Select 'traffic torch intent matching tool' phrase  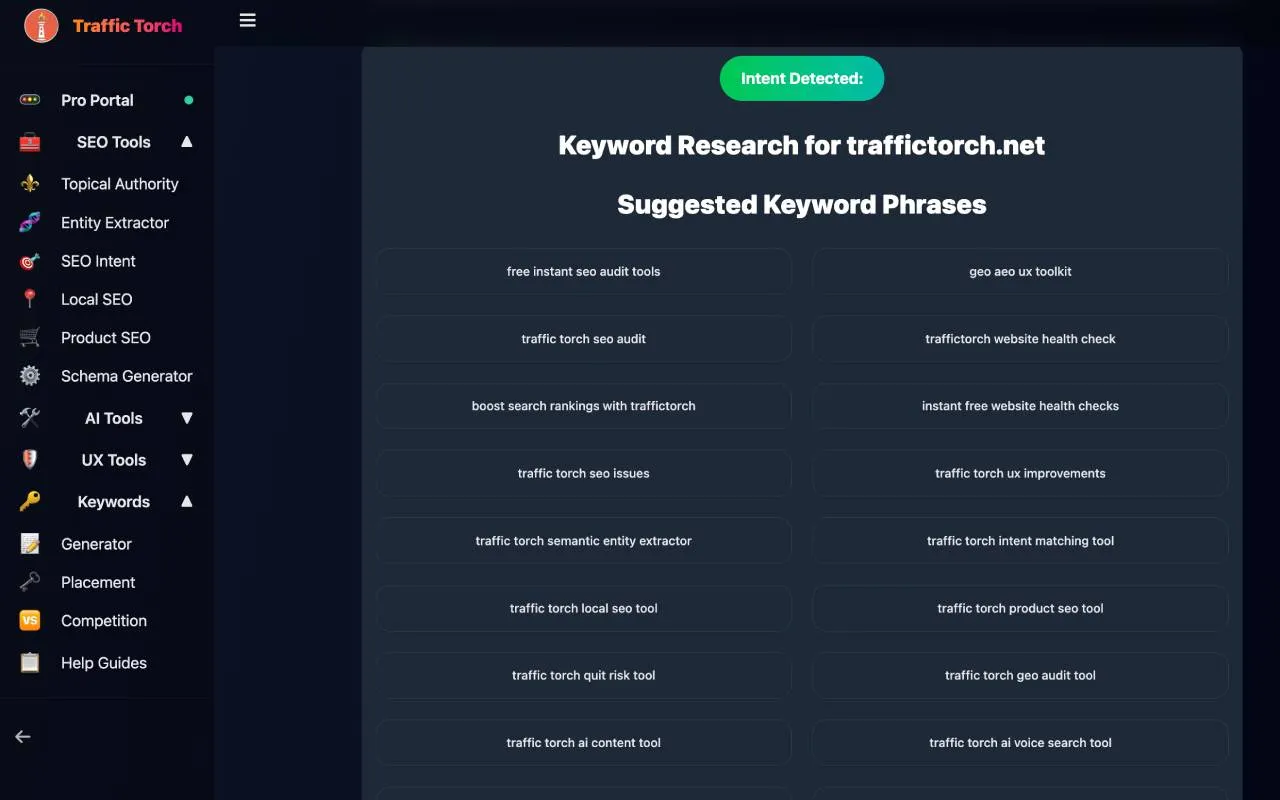pyautogui.click(x=1020, y=541)
